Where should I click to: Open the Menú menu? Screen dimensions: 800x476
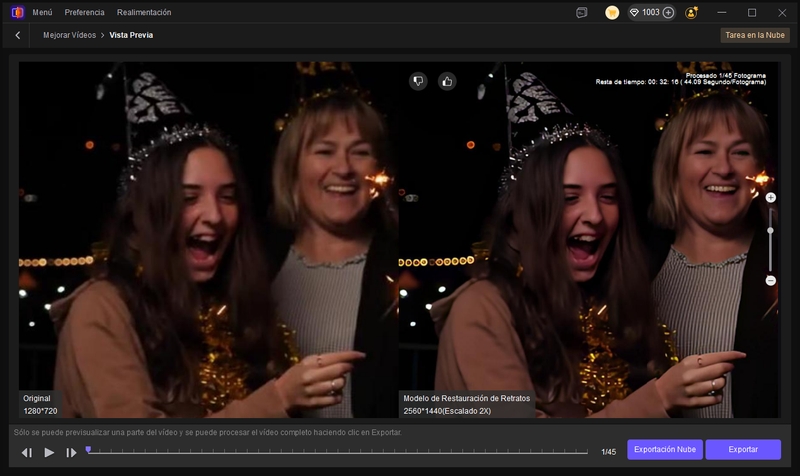(x=42, y=12)
